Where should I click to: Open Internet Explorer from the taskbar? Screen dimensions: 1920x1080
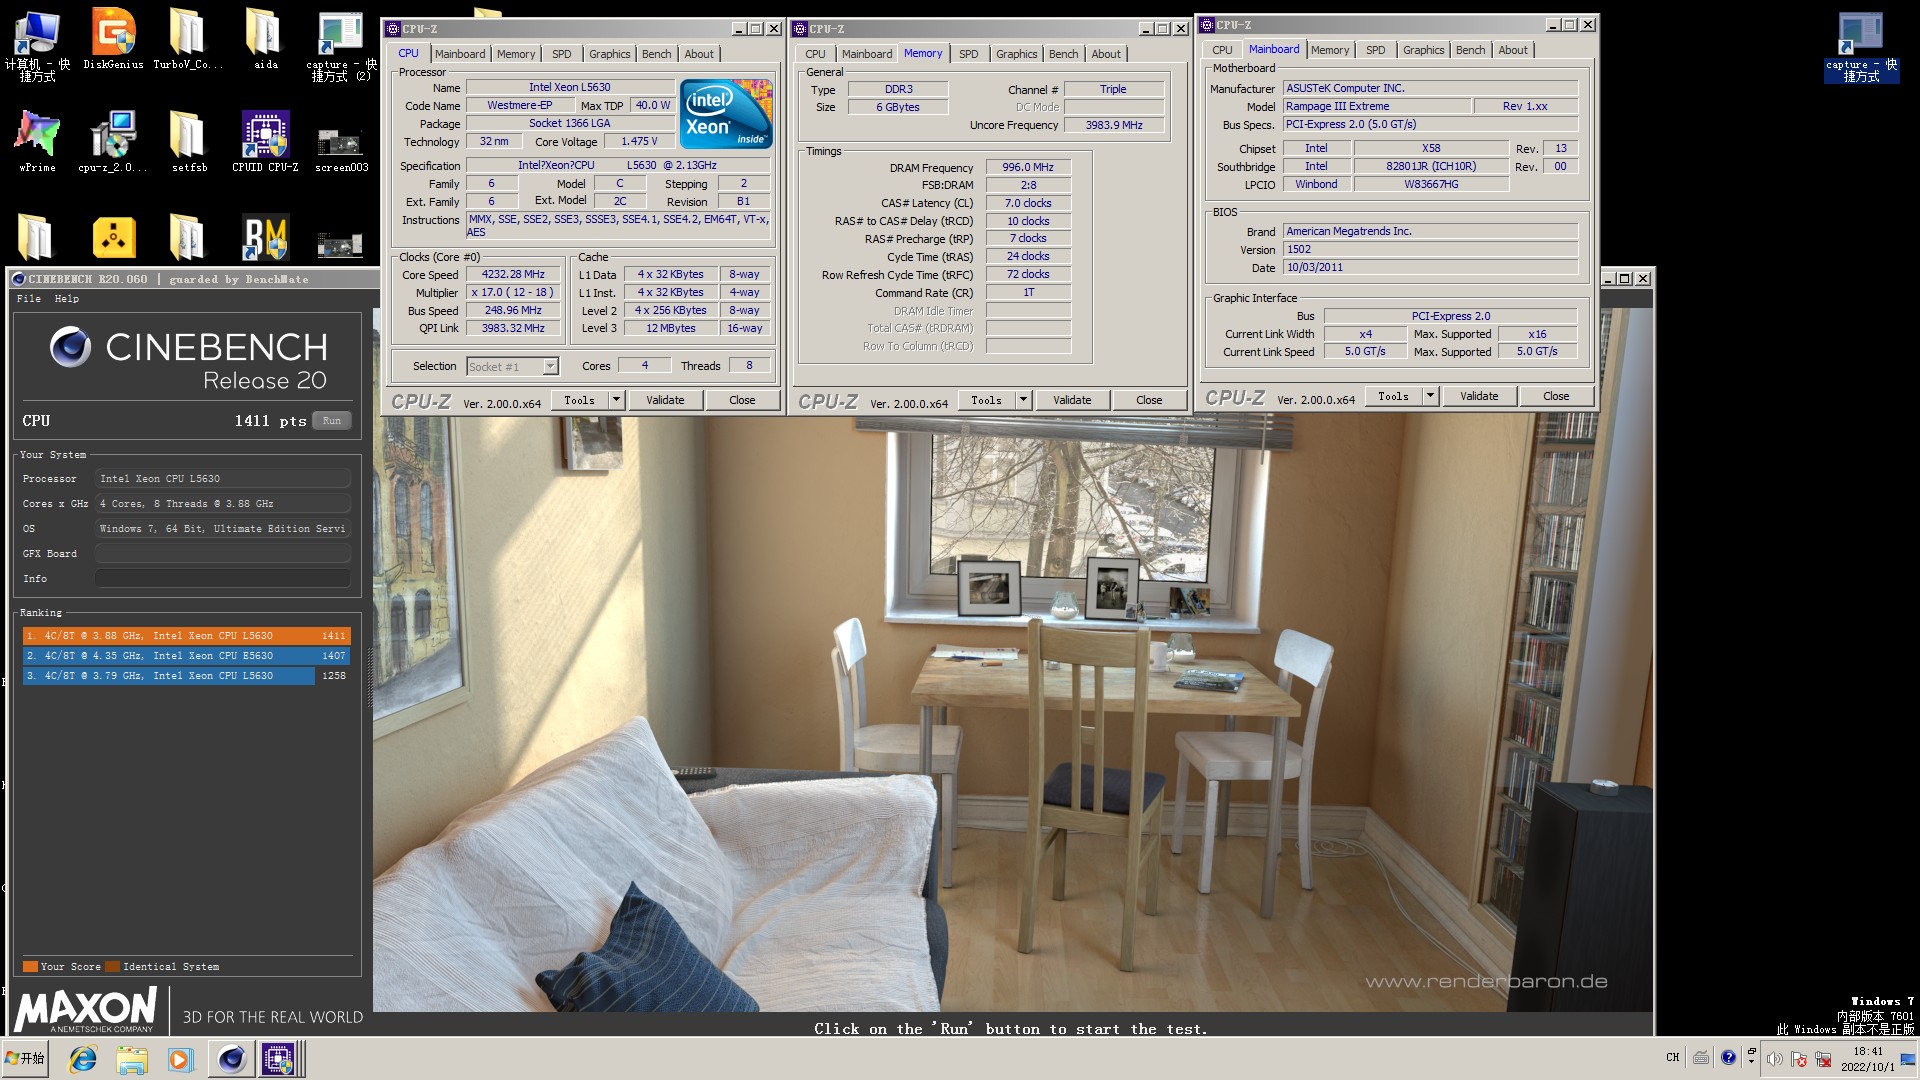[x=83, y=1059]
